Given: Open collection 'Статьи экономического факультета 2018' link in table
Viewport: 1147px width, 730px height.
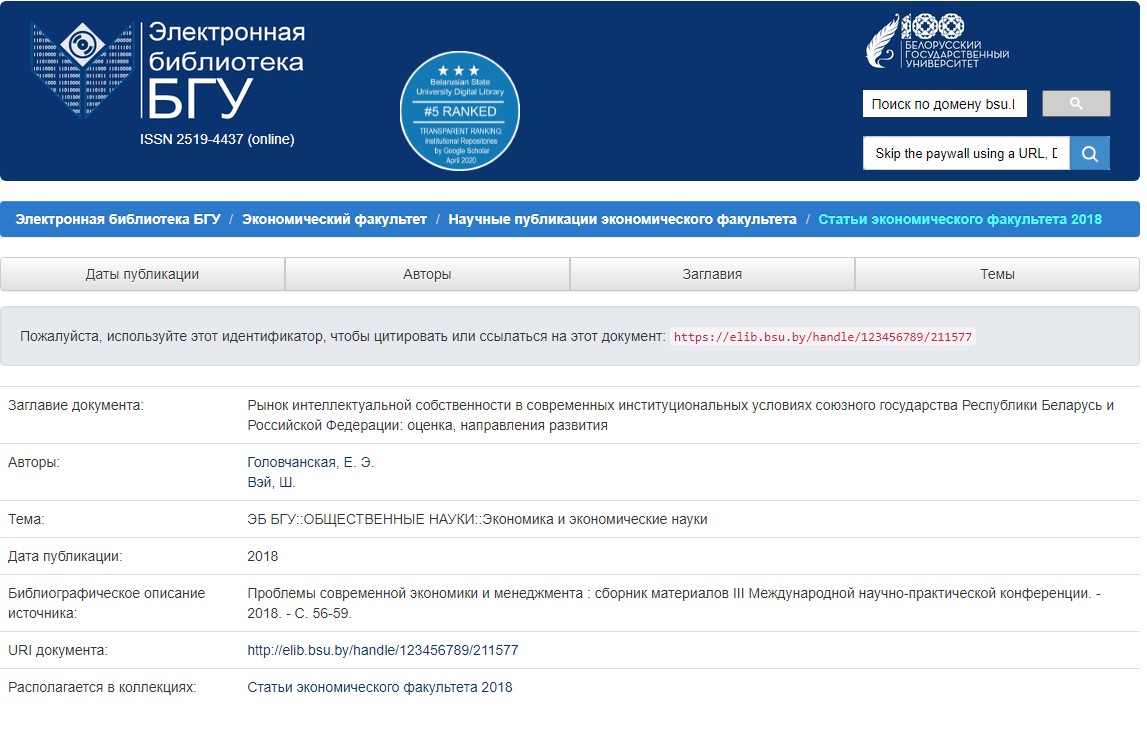Looking at the screenshot, I should pyautogui.click(x=380, y=688).
